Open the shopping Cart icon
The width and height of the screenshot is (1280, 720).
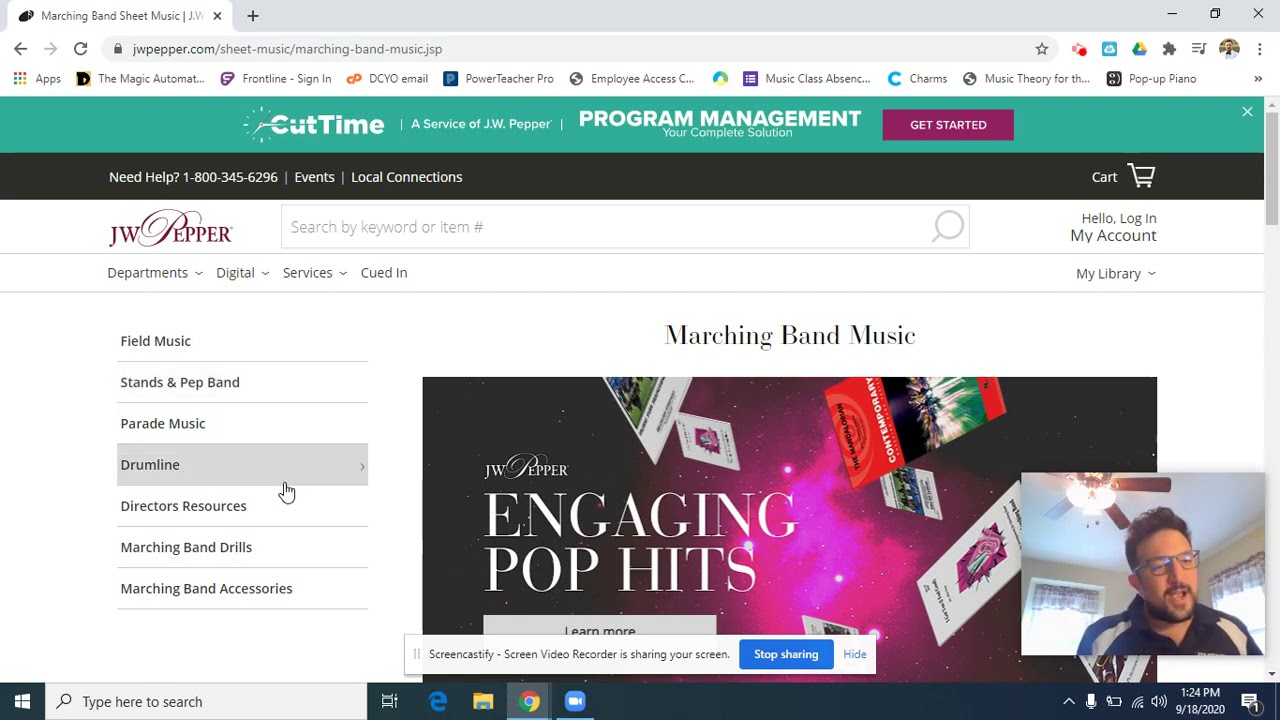click(1141, 176)
